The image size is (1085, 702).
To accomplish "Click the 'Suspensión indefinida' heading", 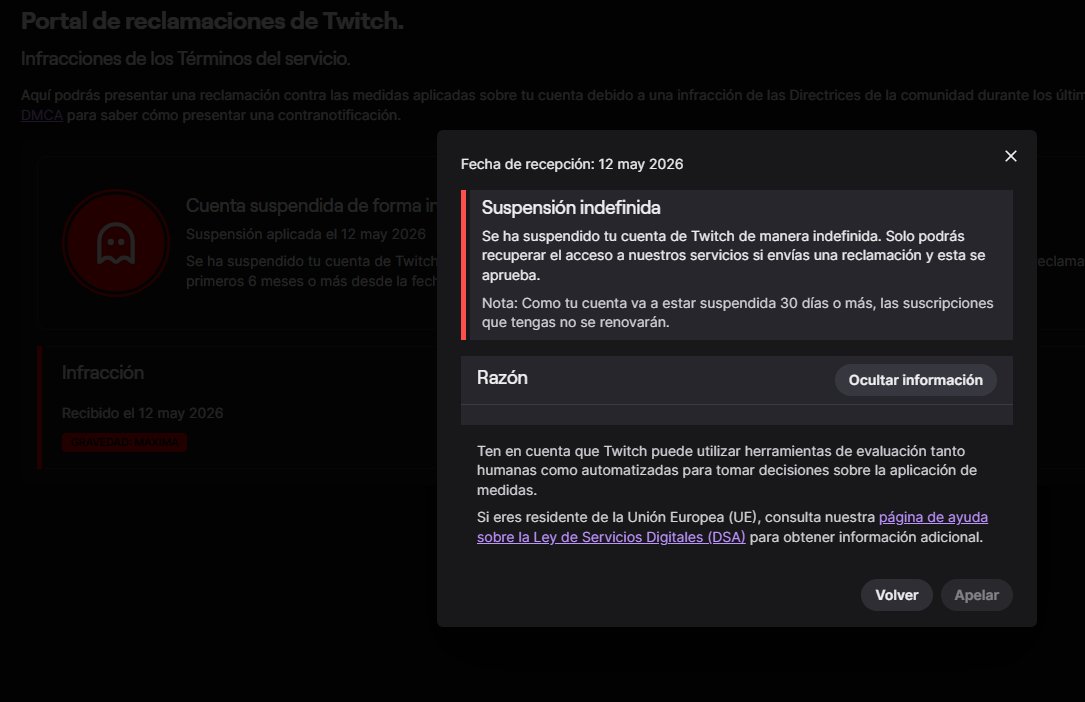I will click(x=571, y=208).
